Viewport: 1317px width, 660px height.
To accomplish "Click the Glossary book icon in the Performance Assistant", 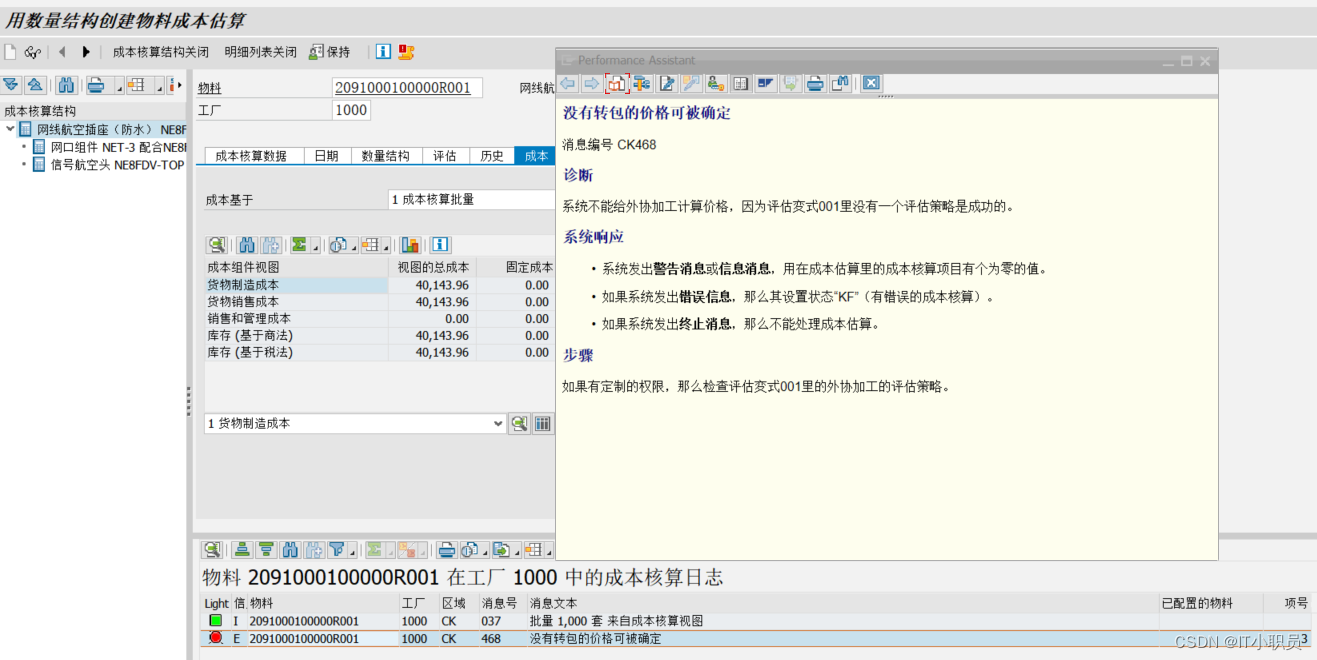I will 741,83.
